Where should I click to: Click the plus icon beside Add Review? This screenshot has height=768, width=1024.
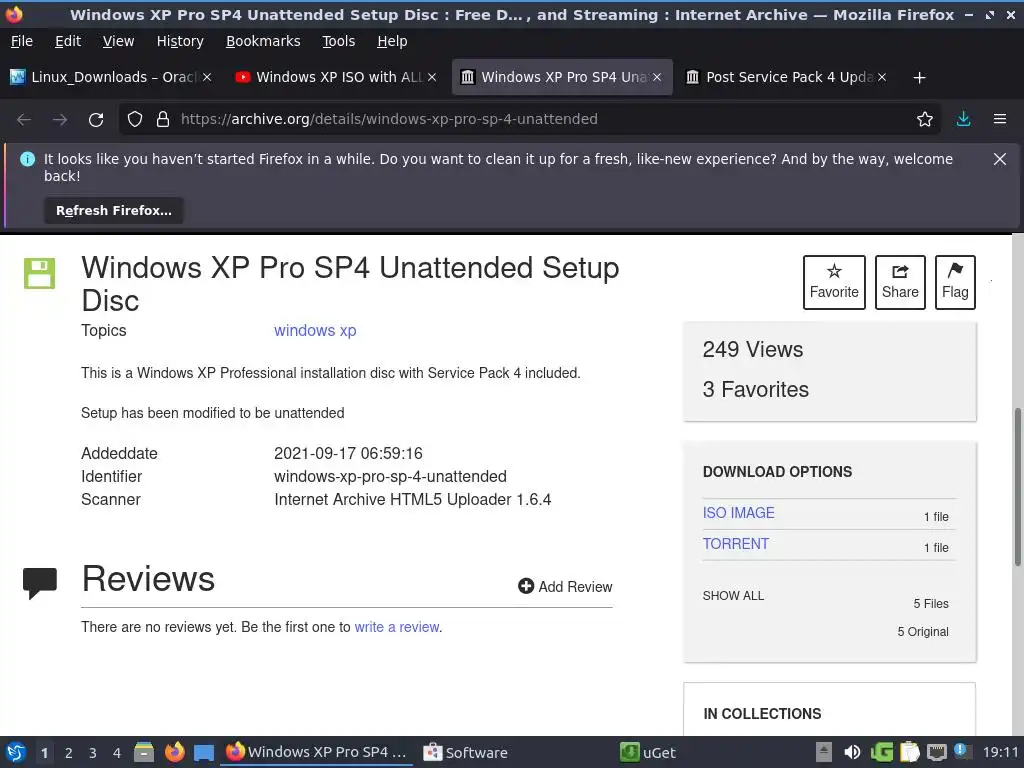click(526, 586)
